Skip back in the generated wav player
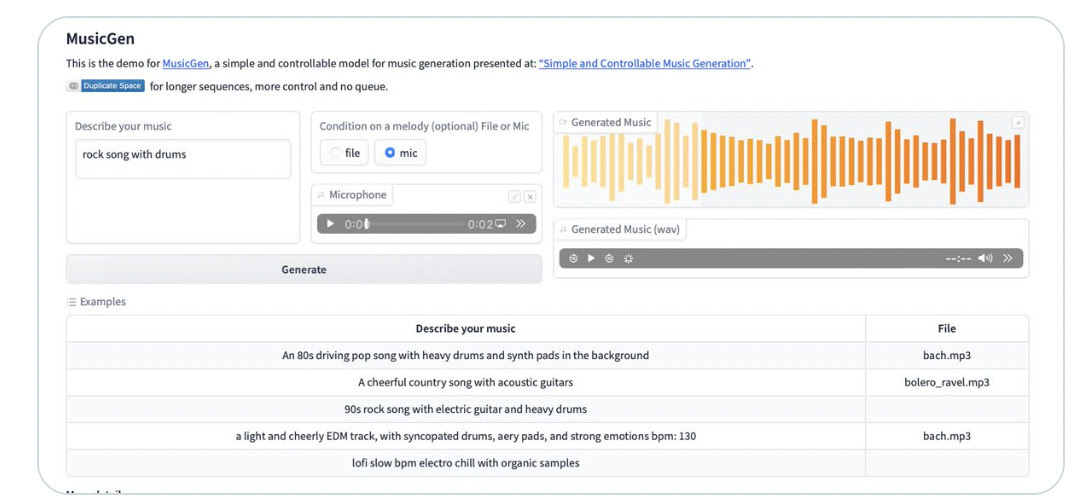This screenshot has width=1082, height=502. (x=573, y=258)
